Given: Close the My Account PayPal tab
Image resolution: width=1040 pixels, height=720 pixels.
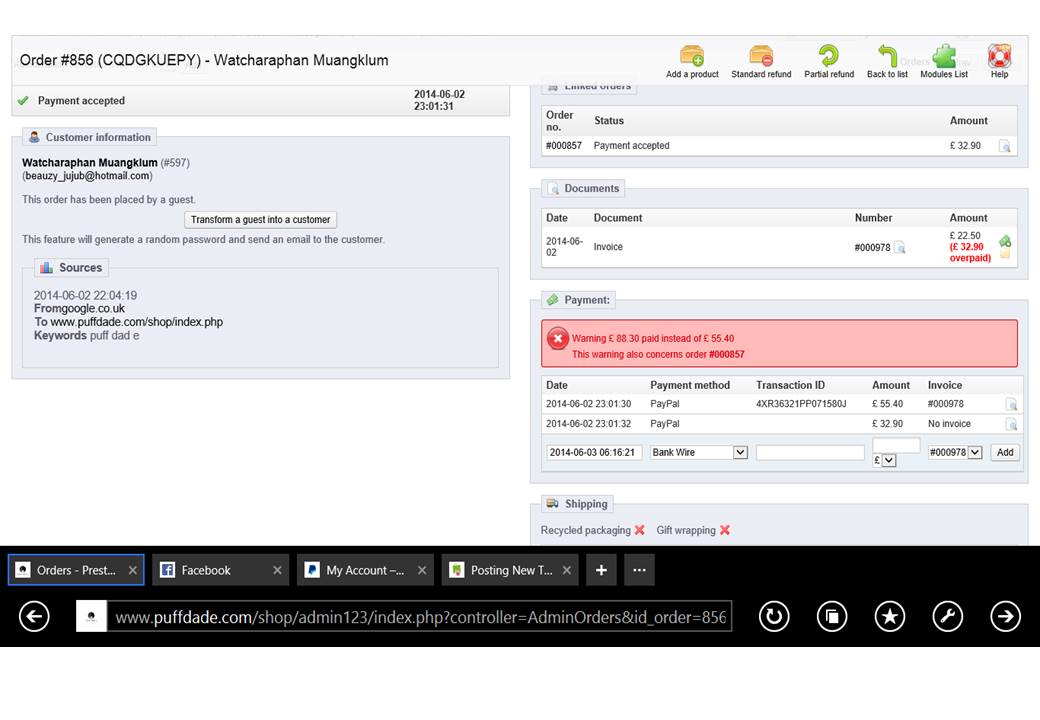Looking at the screenshot, I should point(422,570).
